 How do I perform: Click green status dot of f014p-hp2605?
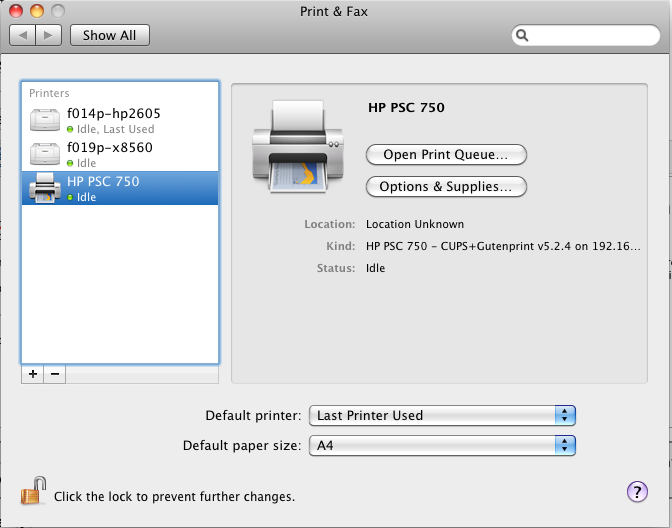[70, 129]
